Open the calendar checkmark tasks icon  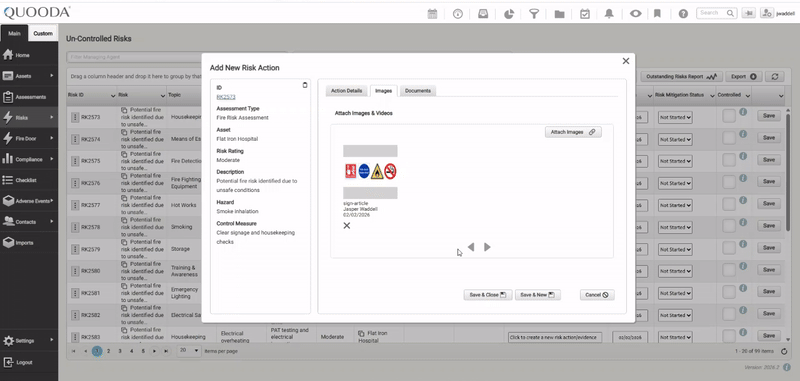pyautogui.click(x=585, y=14)
